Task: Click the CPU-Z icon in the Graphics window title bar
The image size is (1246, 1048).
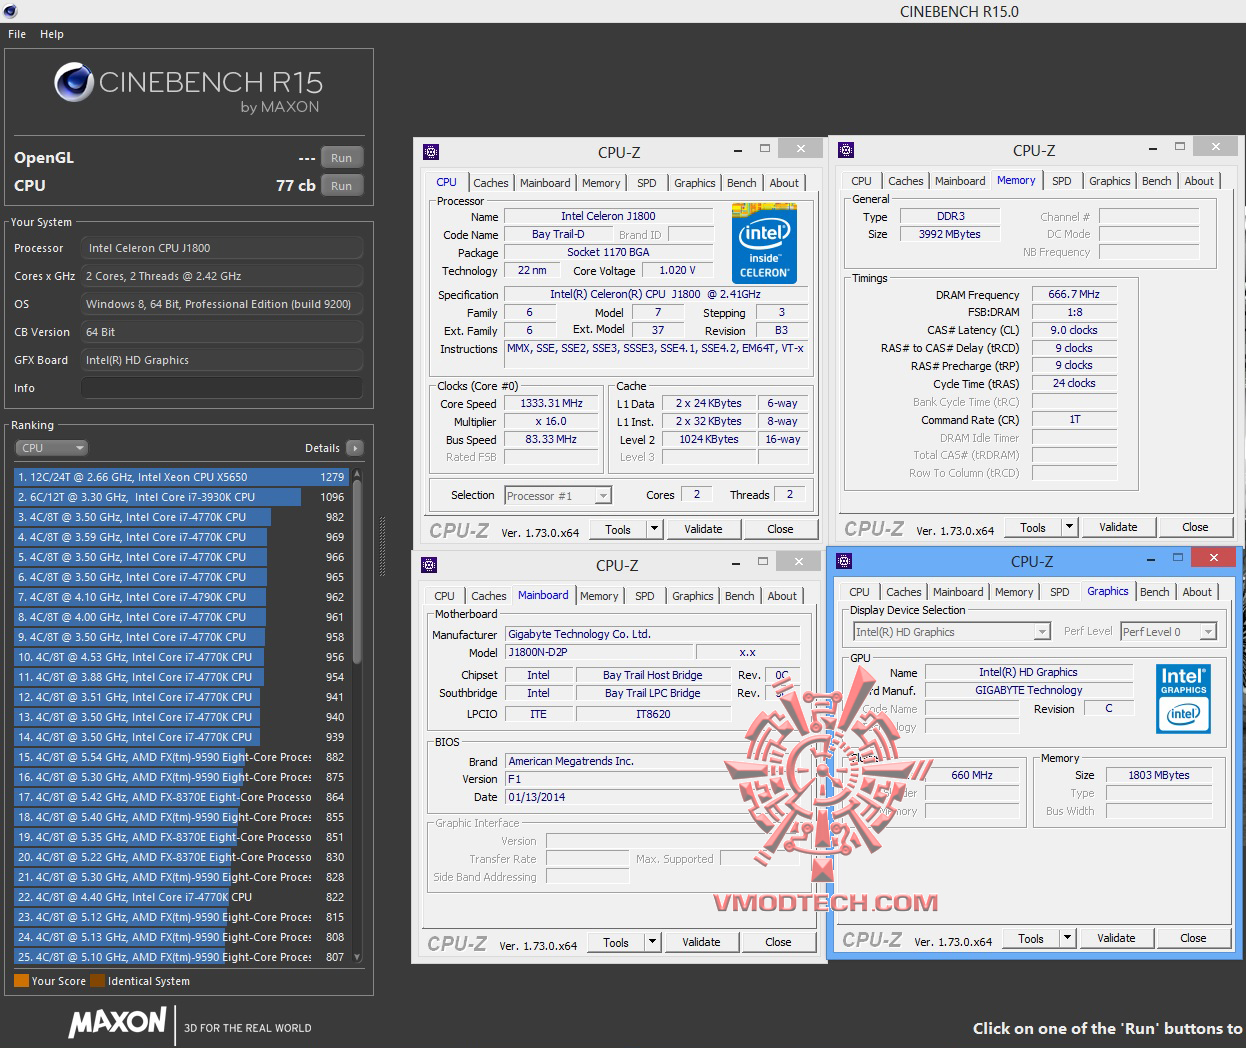Action: pos(844,561)
